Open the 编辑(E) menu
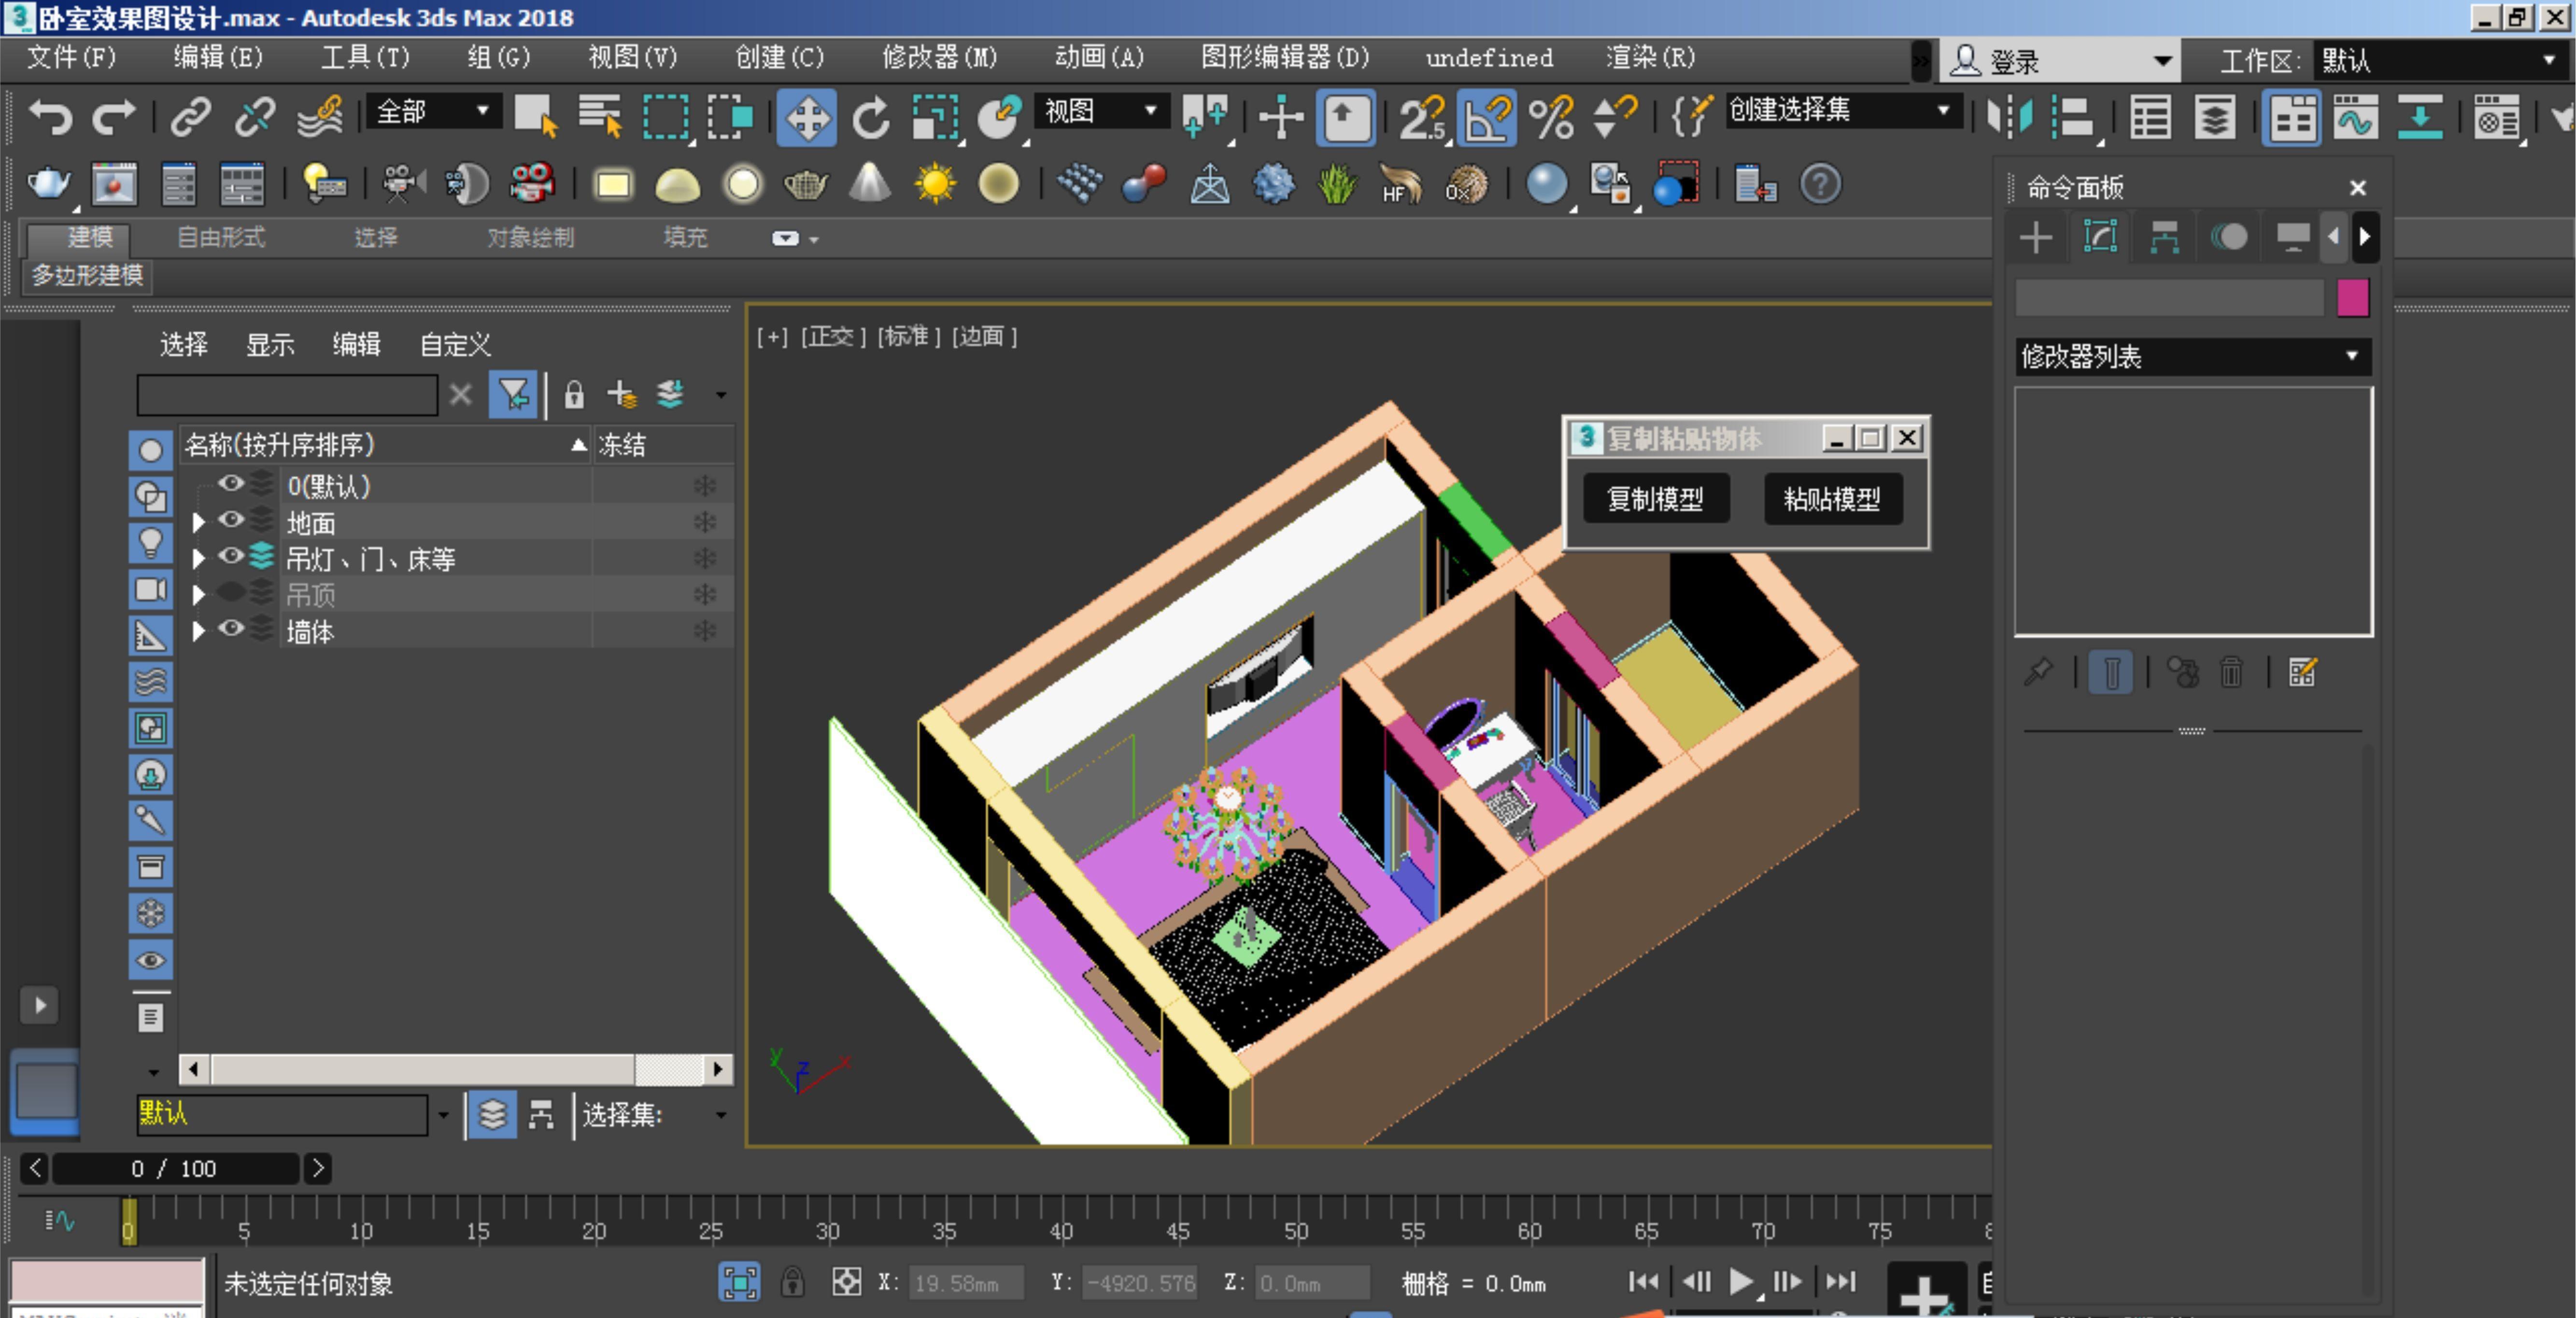Screen dimensions: 2576x1318 point(218,58)
